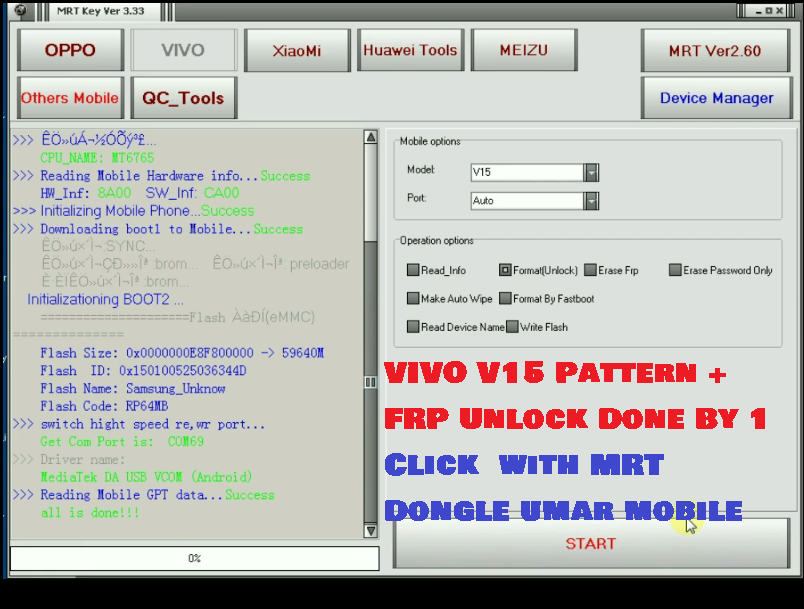804x609 pixels.
Task: Click the log scrollbar down arrow
Action: (371, 531)
